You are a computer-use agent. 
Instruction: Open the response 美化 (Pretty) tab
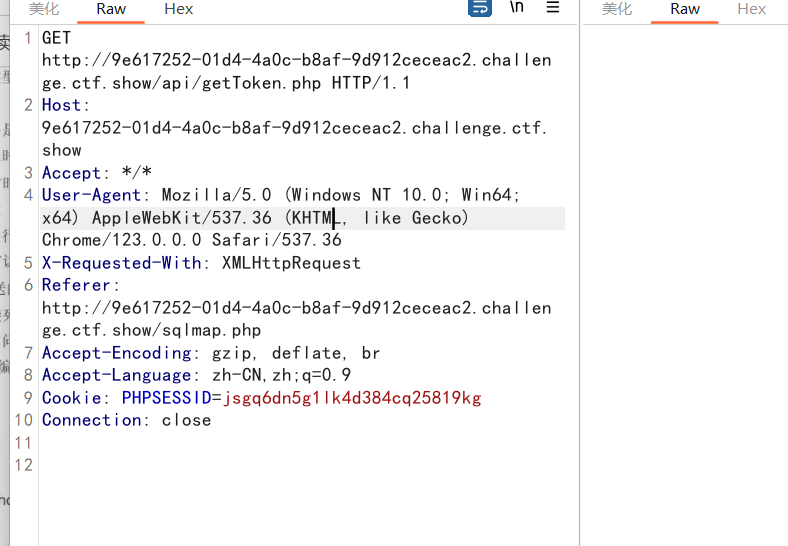tap(617, 9)
